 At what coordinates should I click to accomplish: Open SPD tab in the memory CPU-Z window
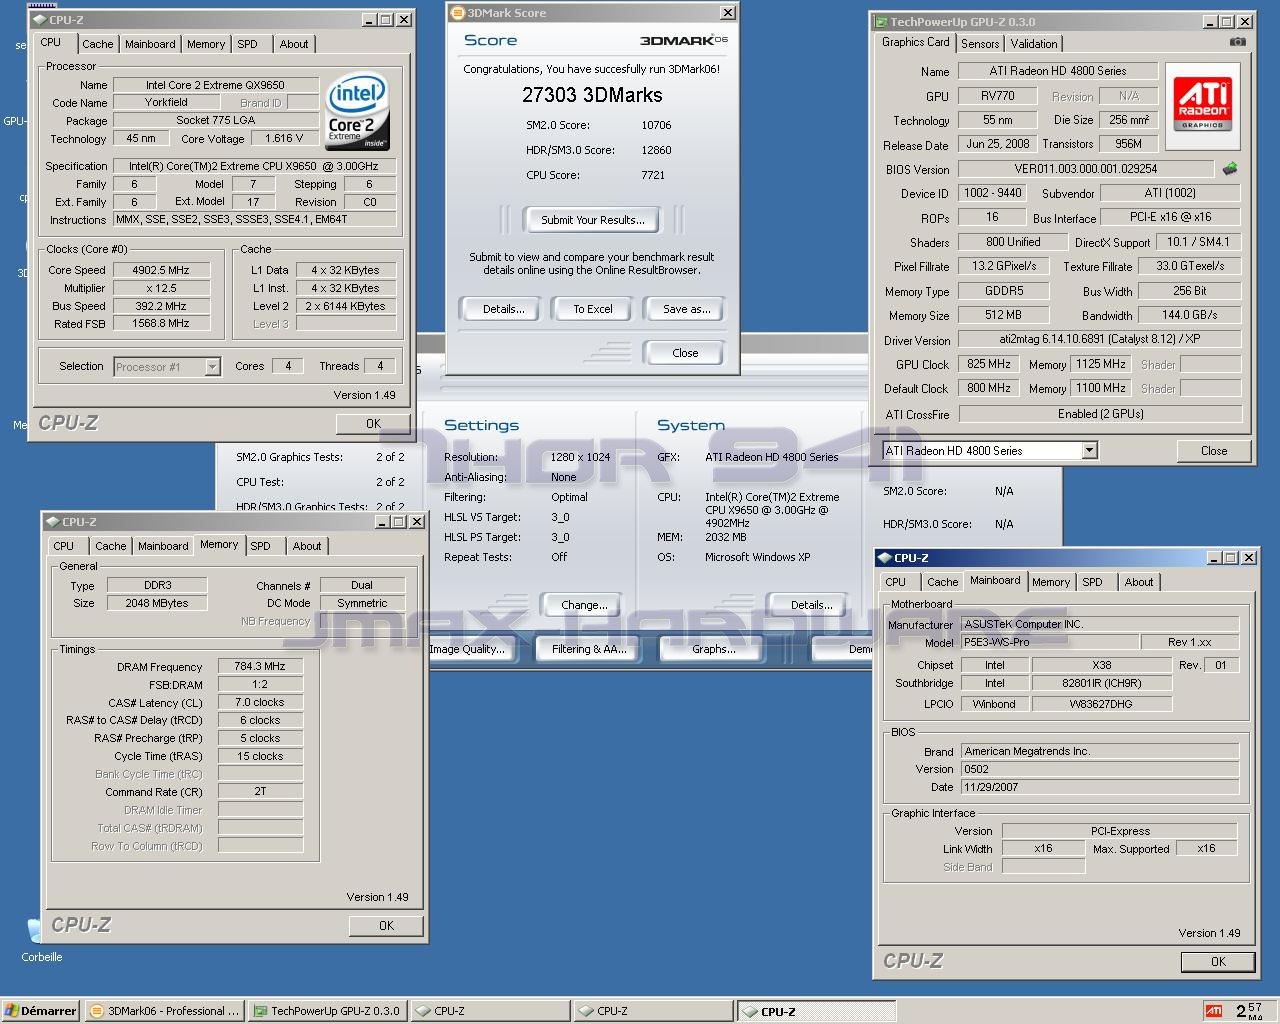point(260,546)
